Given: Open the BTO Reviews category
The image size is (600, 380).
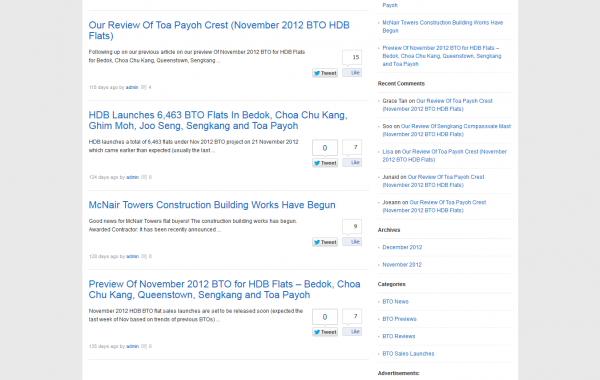Looking at the screenshot, I should click(399, 336).
